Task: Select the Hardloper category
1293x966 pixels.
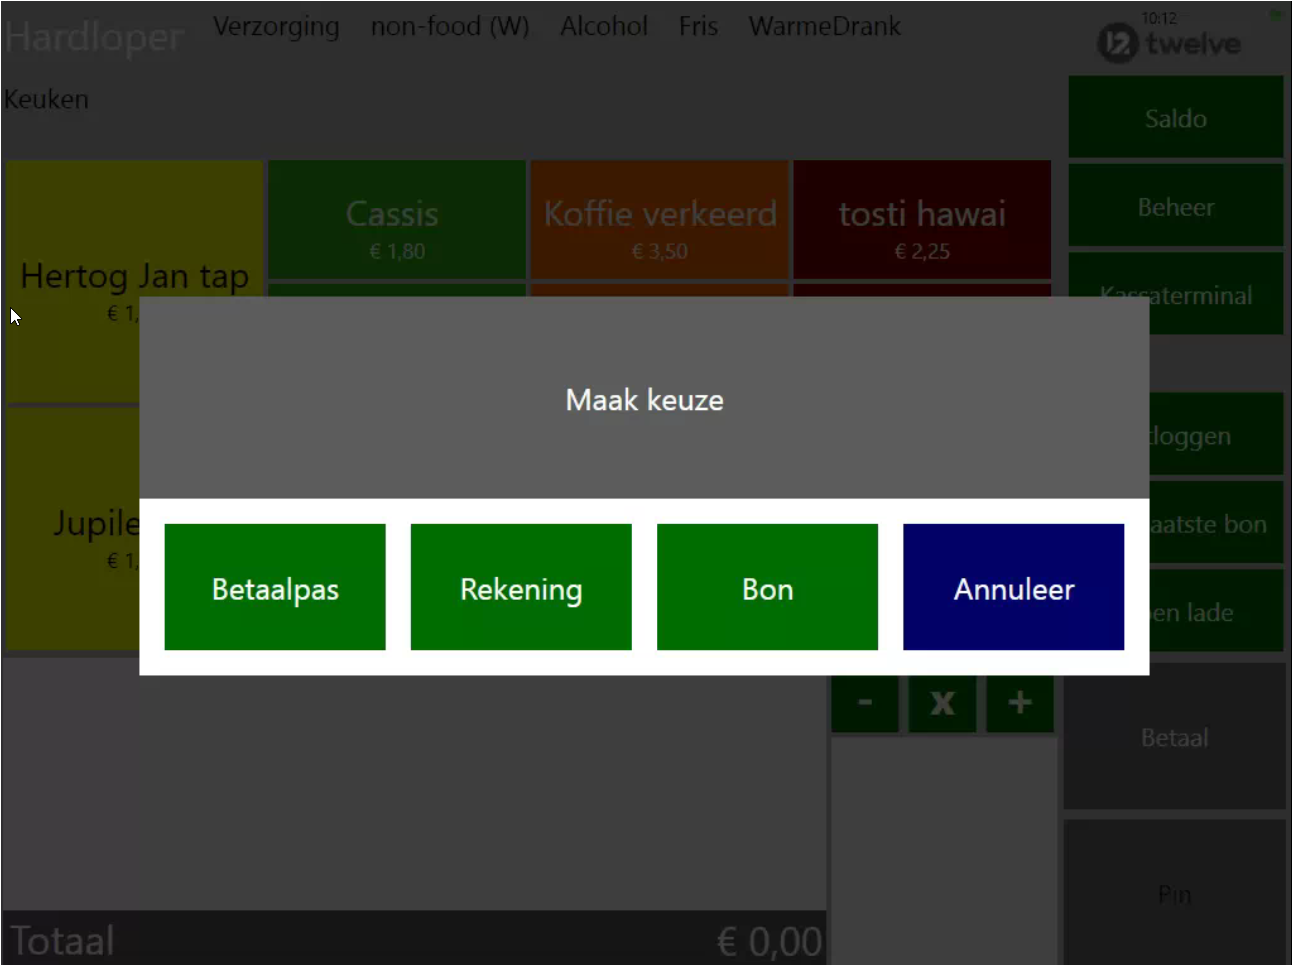Action: point(94,37)
